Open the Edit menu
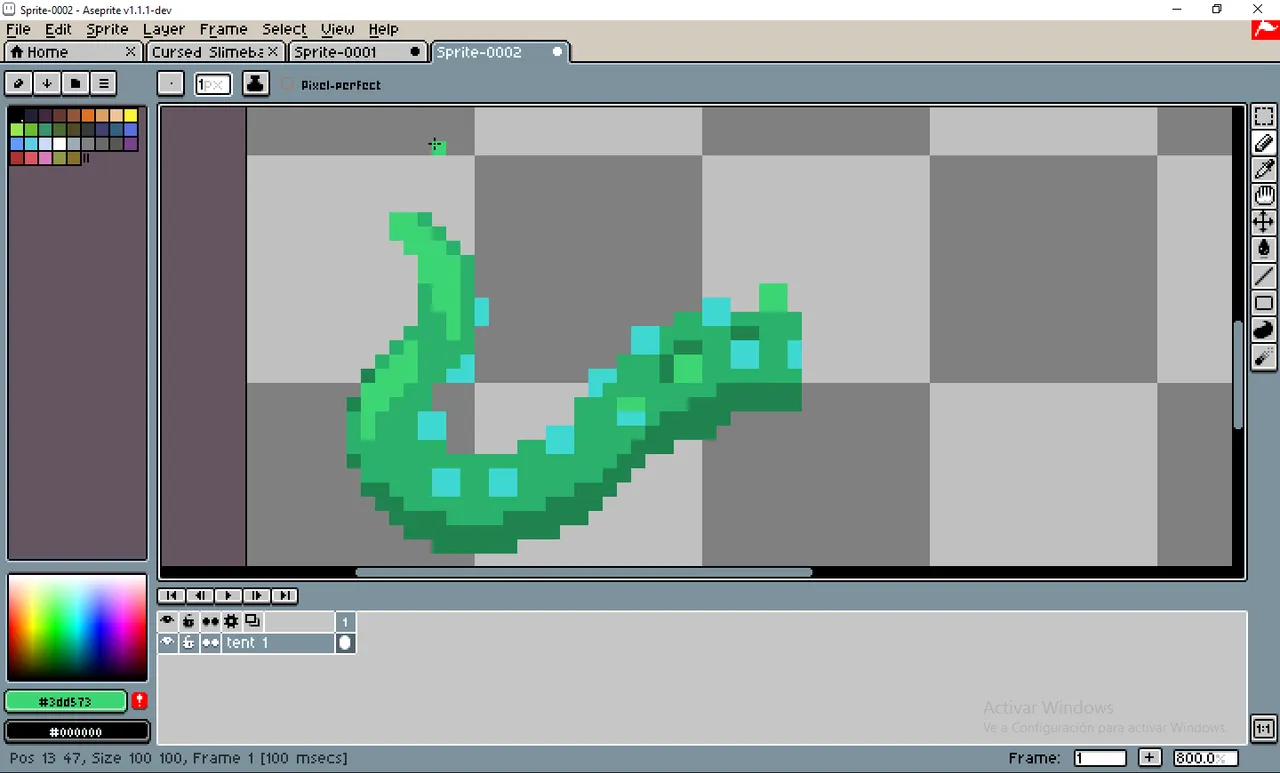Viewport: 1280px width, 773px height. tap(58, 29)
